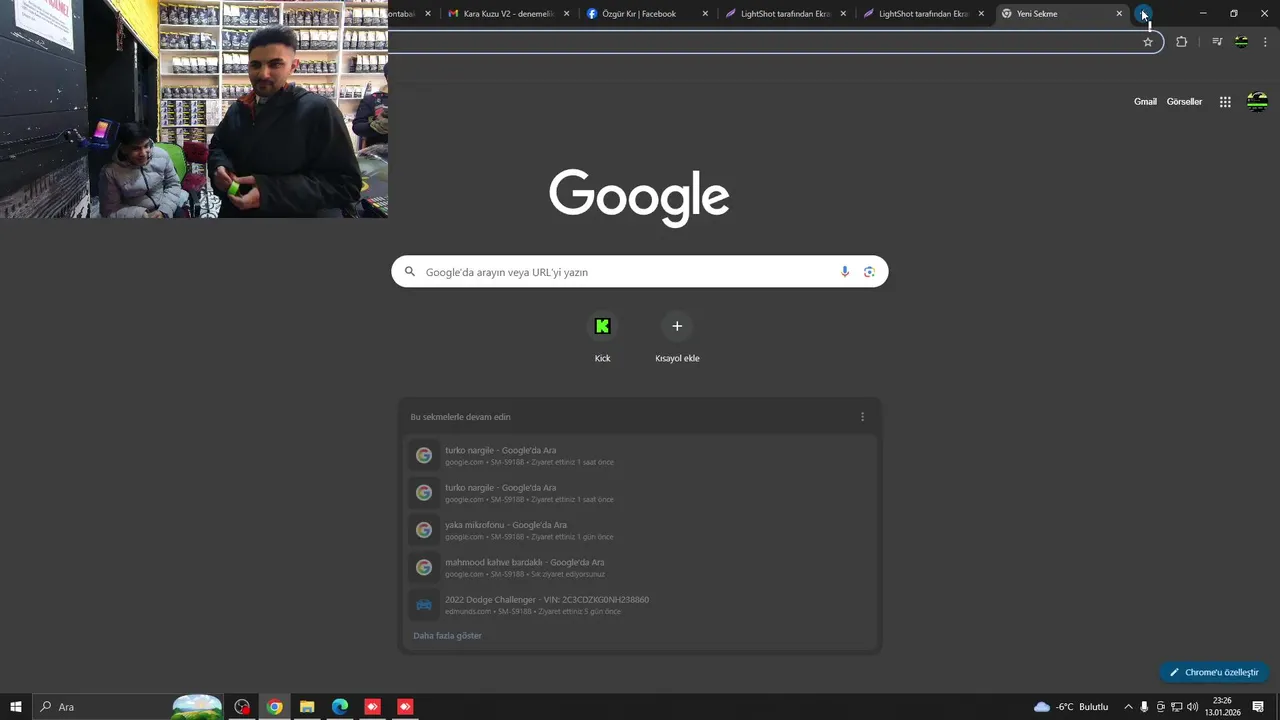Open the Görseller link

tap(1184, 101)
